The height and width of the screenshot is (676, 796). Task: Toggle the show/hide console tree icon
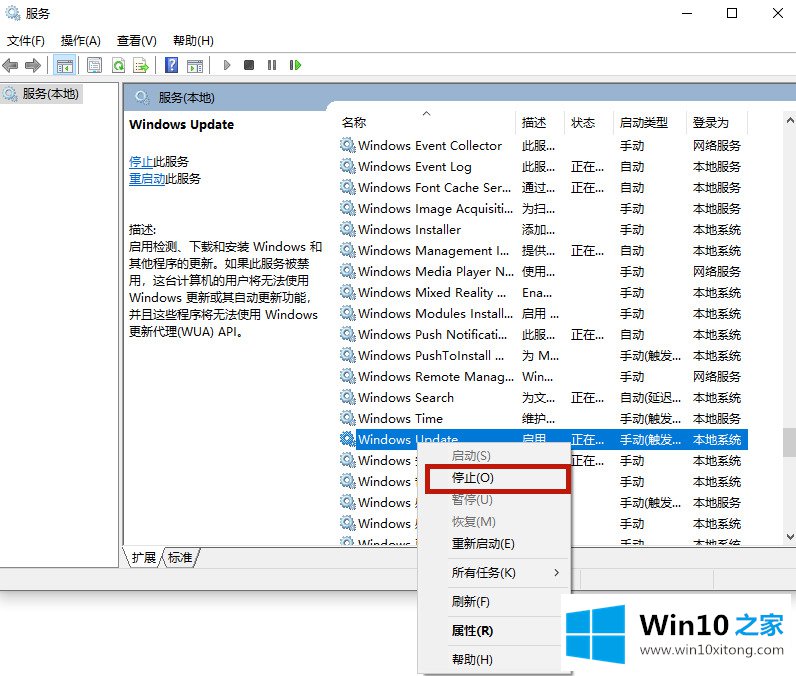click(x=64, y=65)
